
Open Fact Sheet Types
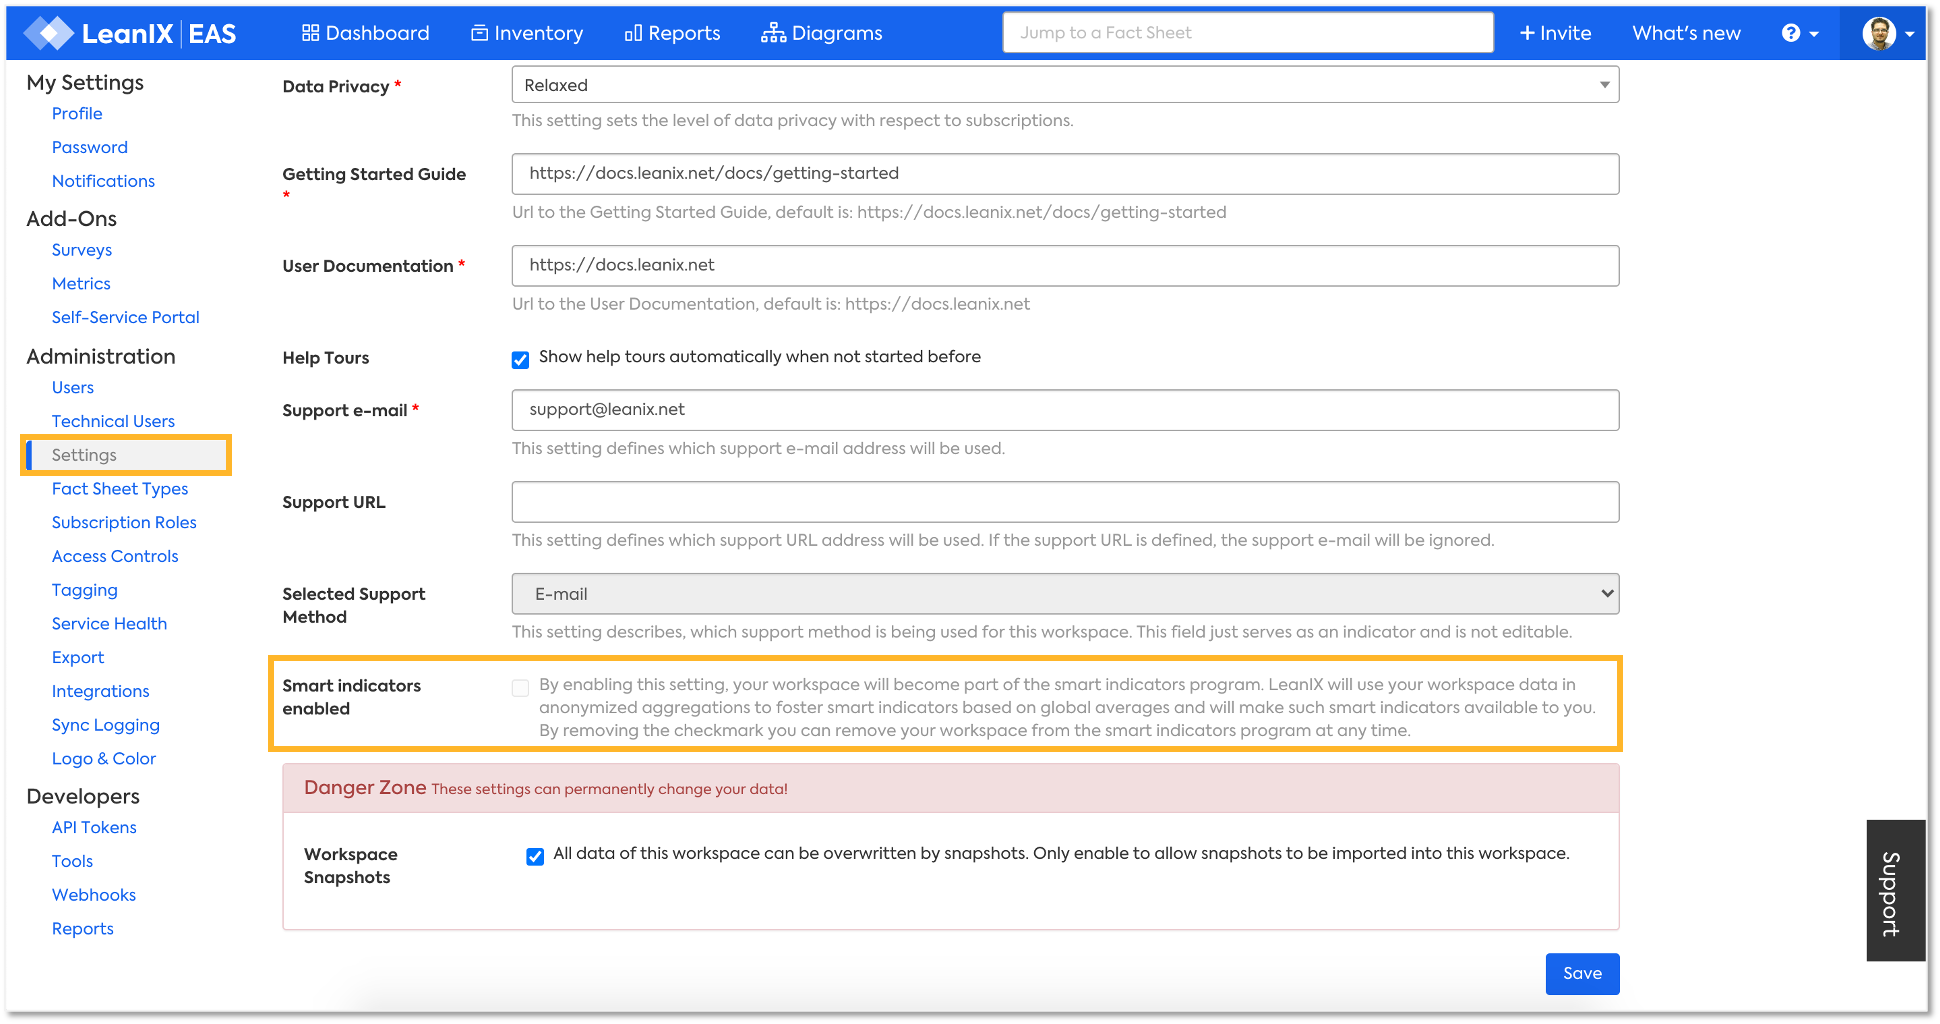(120, 489)
